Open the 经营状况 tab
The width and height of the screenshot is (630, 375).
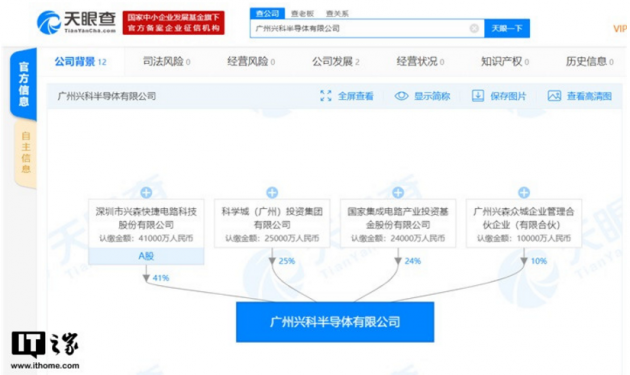[x=420, y=61]
